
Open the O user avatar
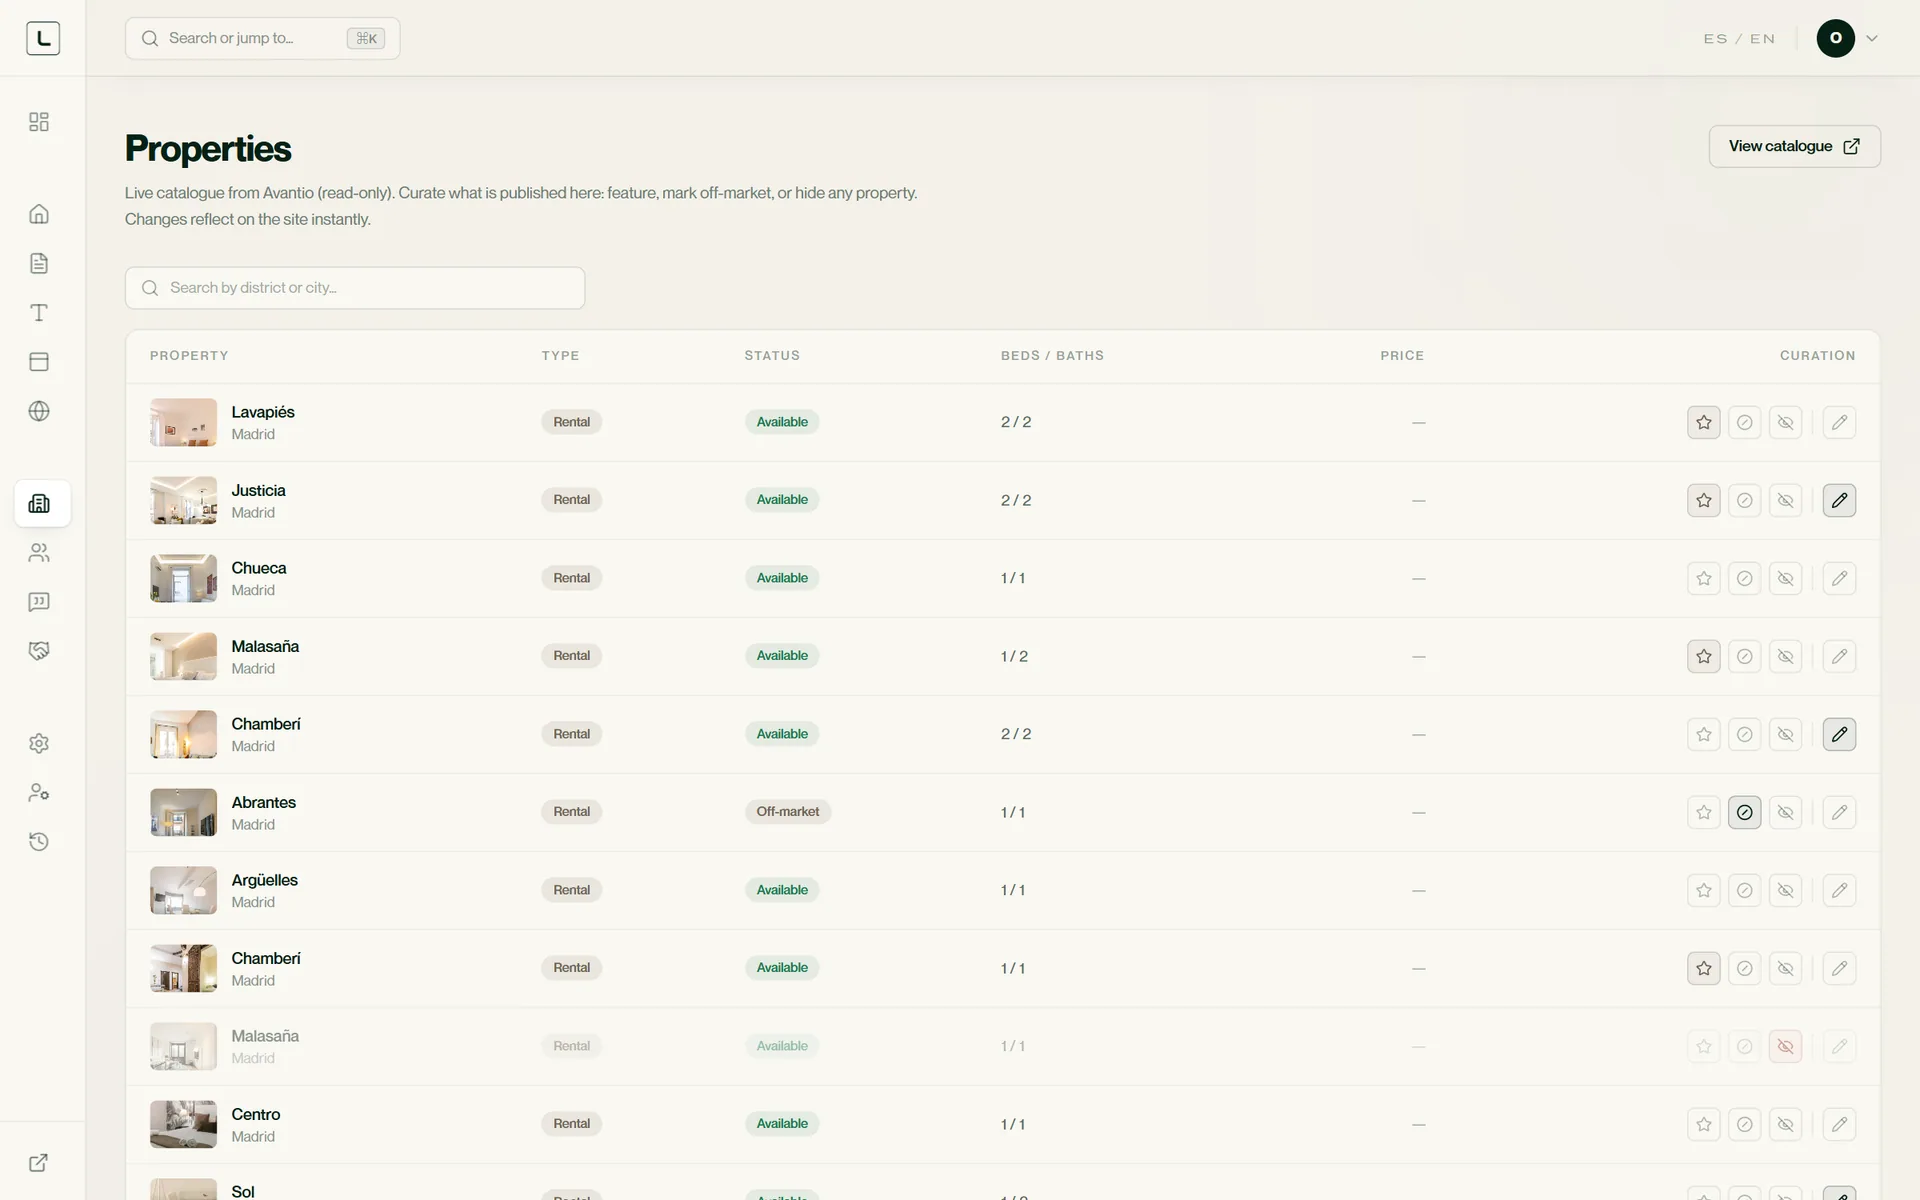pyautogui.click(x=1836, y=38)
